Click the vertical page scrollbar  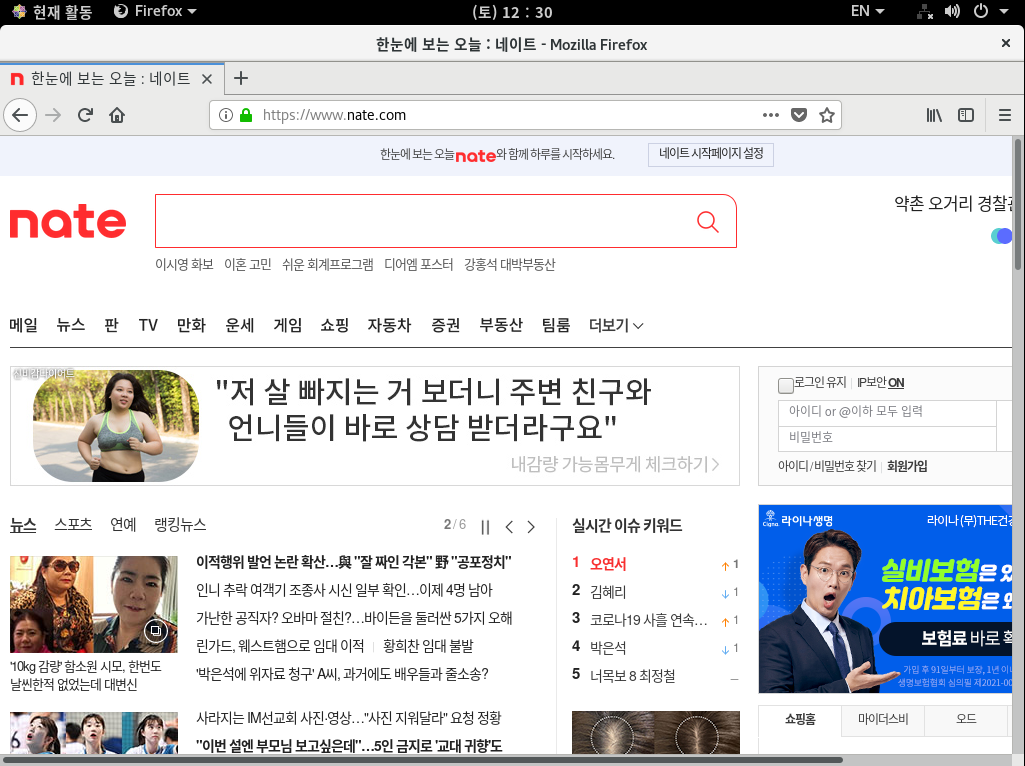tap(1018, 204)
